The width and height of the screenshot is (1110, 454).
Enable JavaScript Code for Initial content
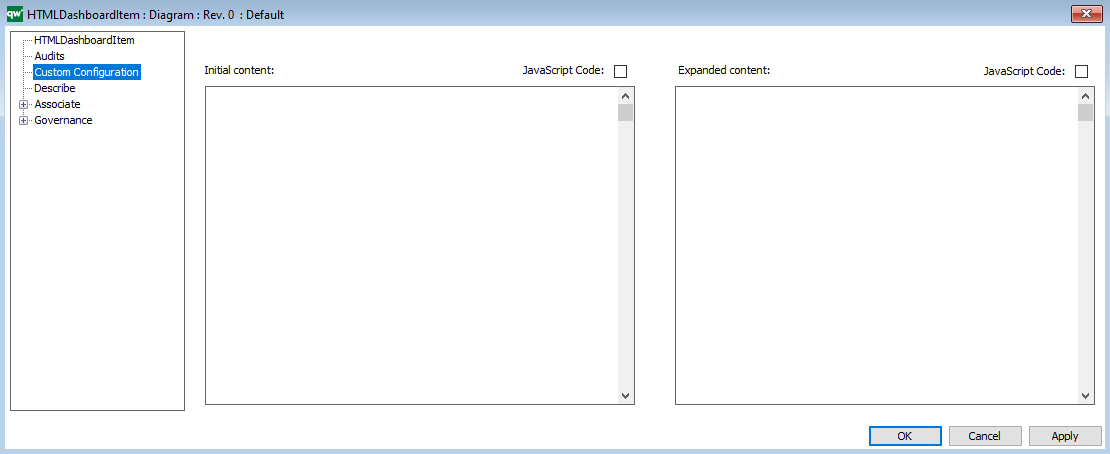pyautogui.click(x=620, y=71)
